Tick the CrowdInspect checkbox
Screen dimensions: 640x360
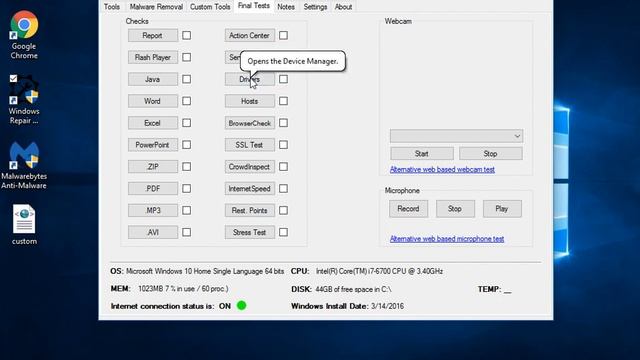[x=283, y=167]
